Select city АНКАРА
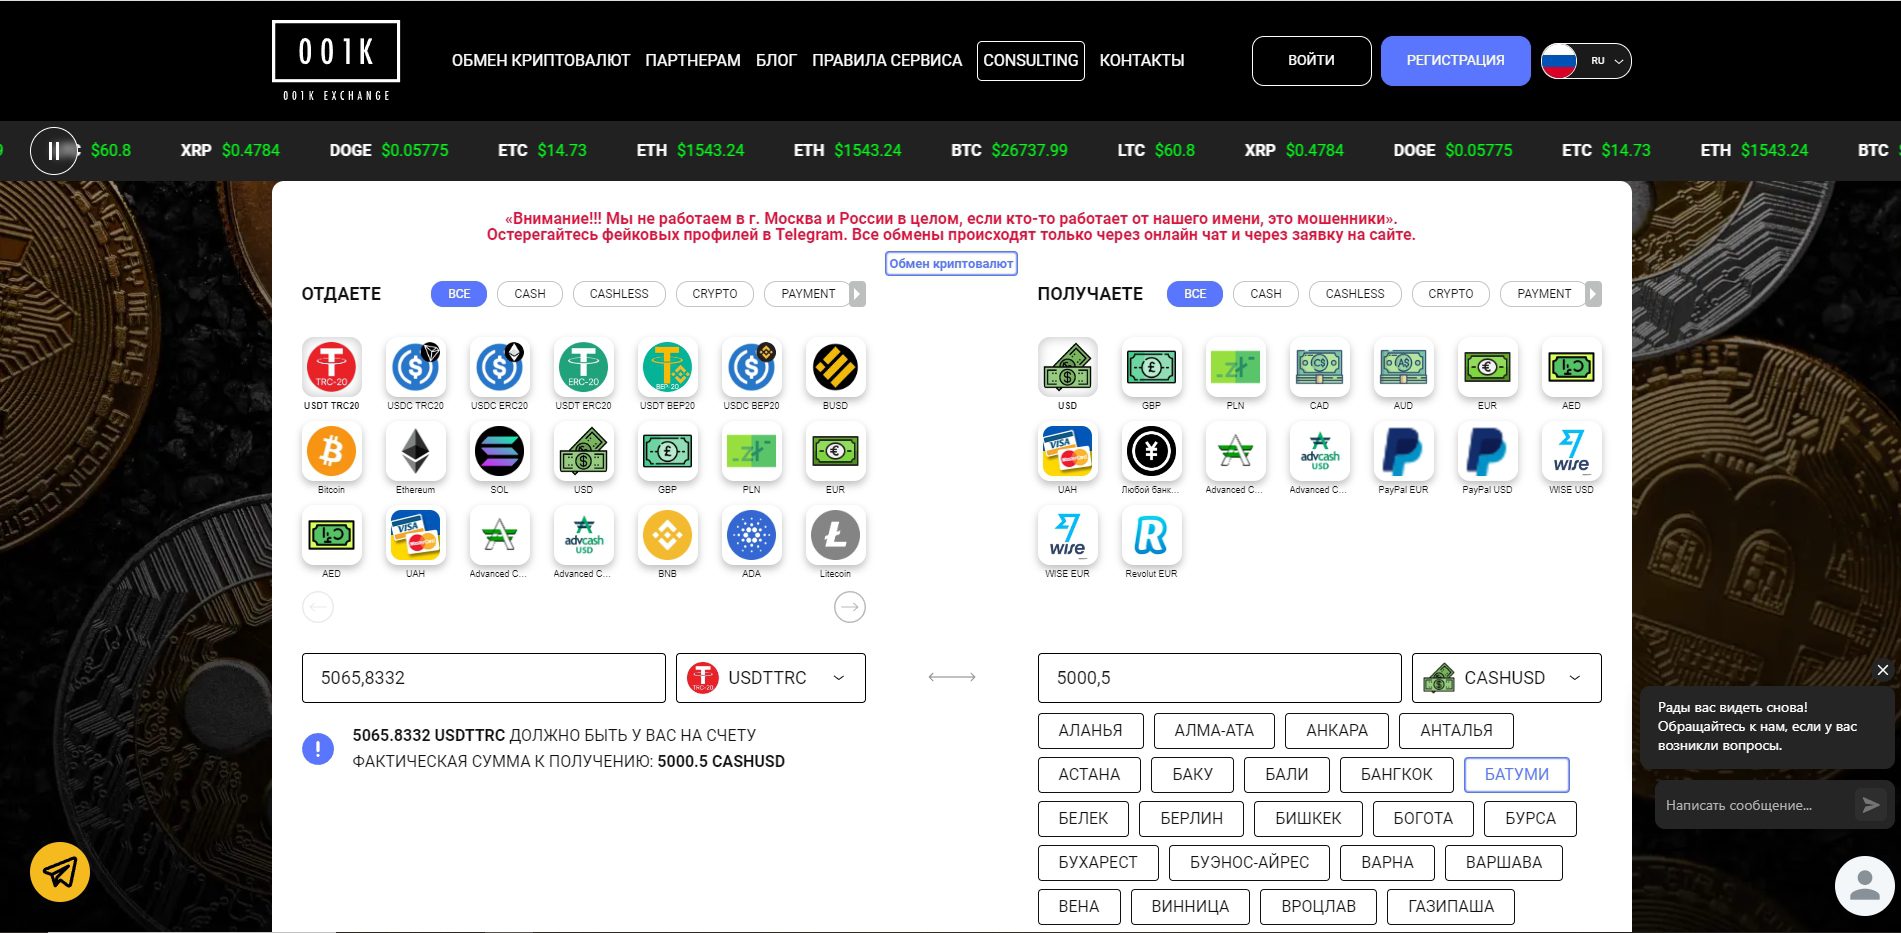Image resolution: width=1901 pixels, height=933 pixels. (x=1337, y=731)
